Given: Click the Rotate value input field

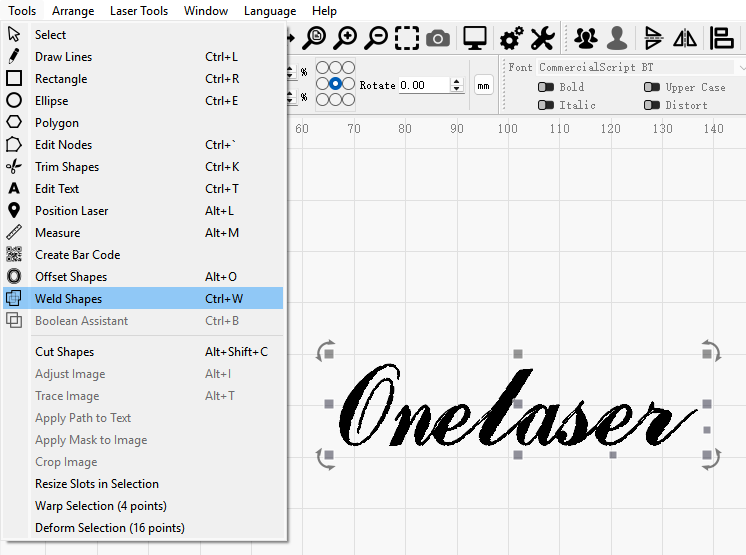Looking at the screenshot, I should [424, 86].
